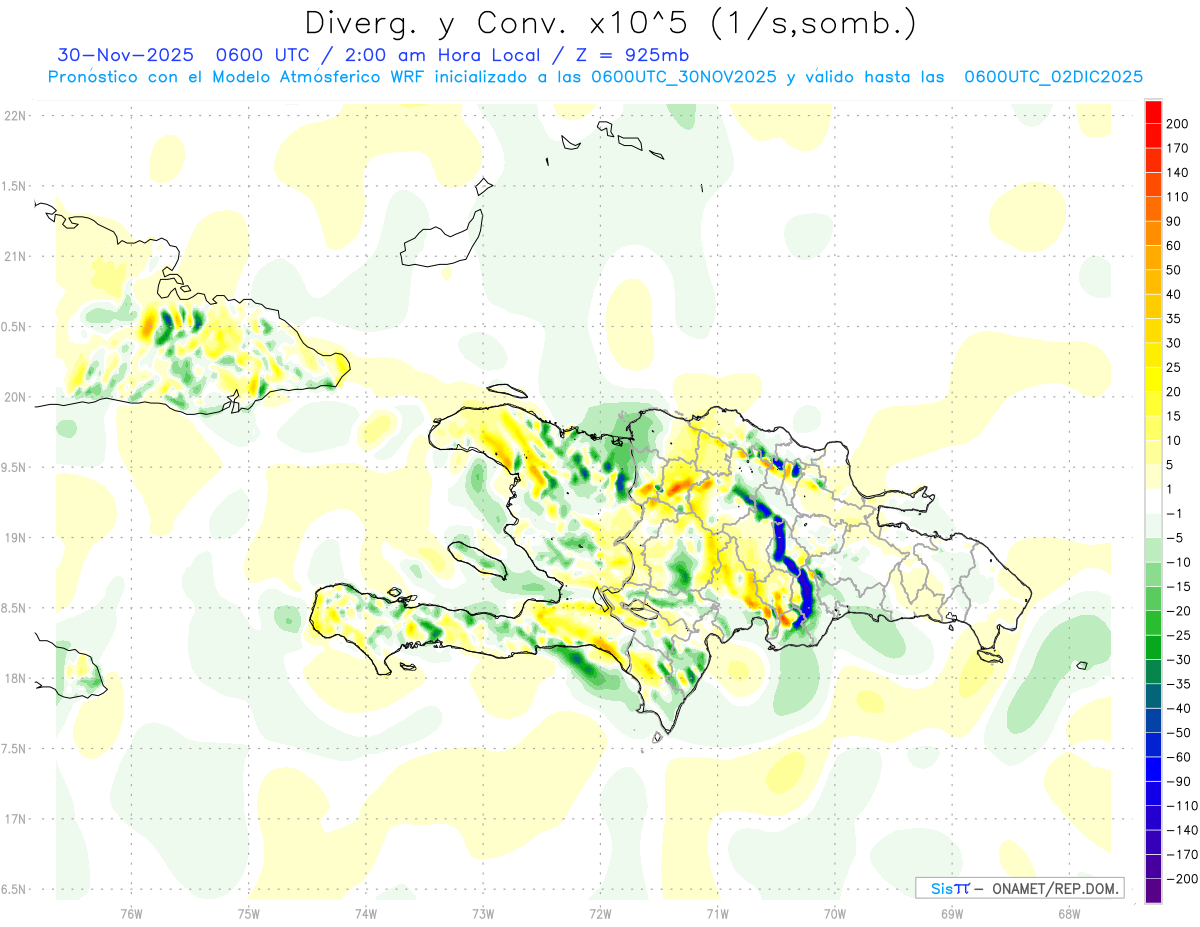1200x927 pixels.
Task: Click the longitude label '72W'
Action: (x=600, y=913)
